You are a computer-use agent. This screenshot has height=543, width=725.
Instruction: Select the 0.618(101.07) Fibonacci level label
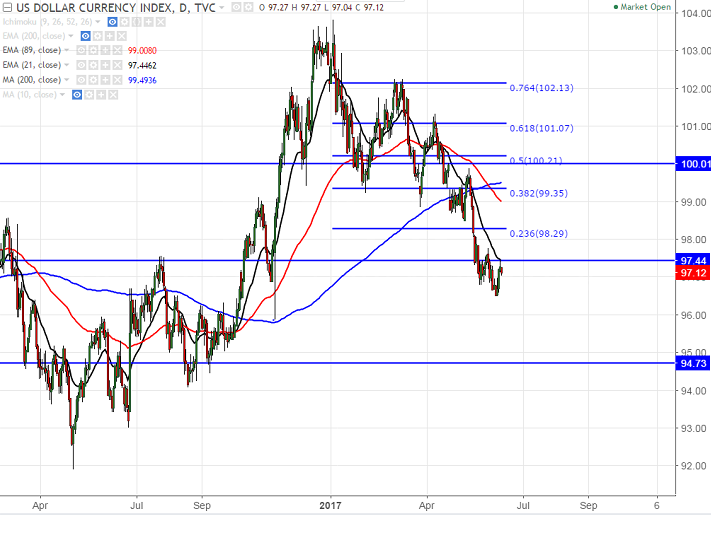pos(541,128)
